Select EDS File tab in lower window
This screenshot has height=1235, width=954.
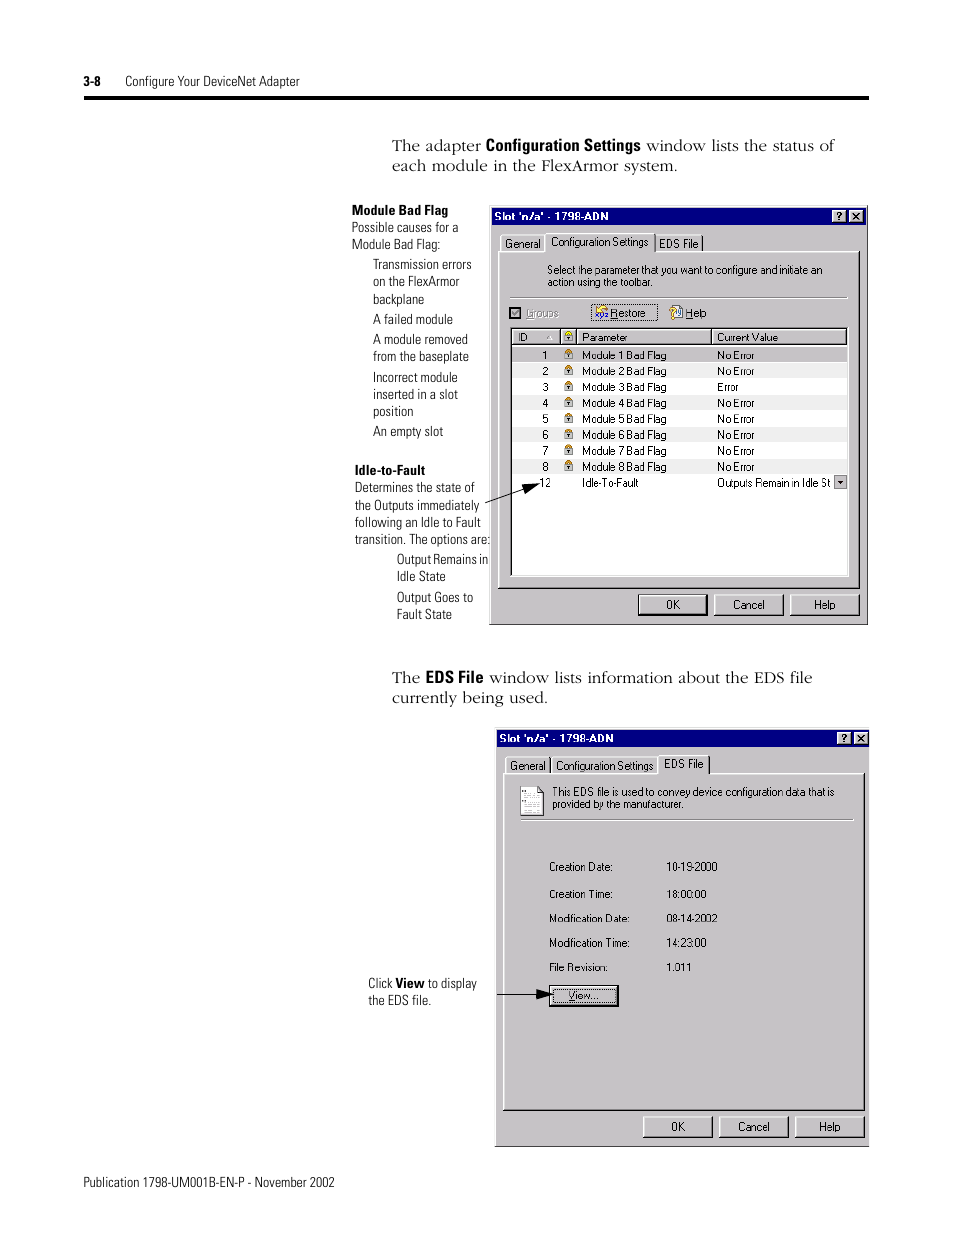click(684, 764)
